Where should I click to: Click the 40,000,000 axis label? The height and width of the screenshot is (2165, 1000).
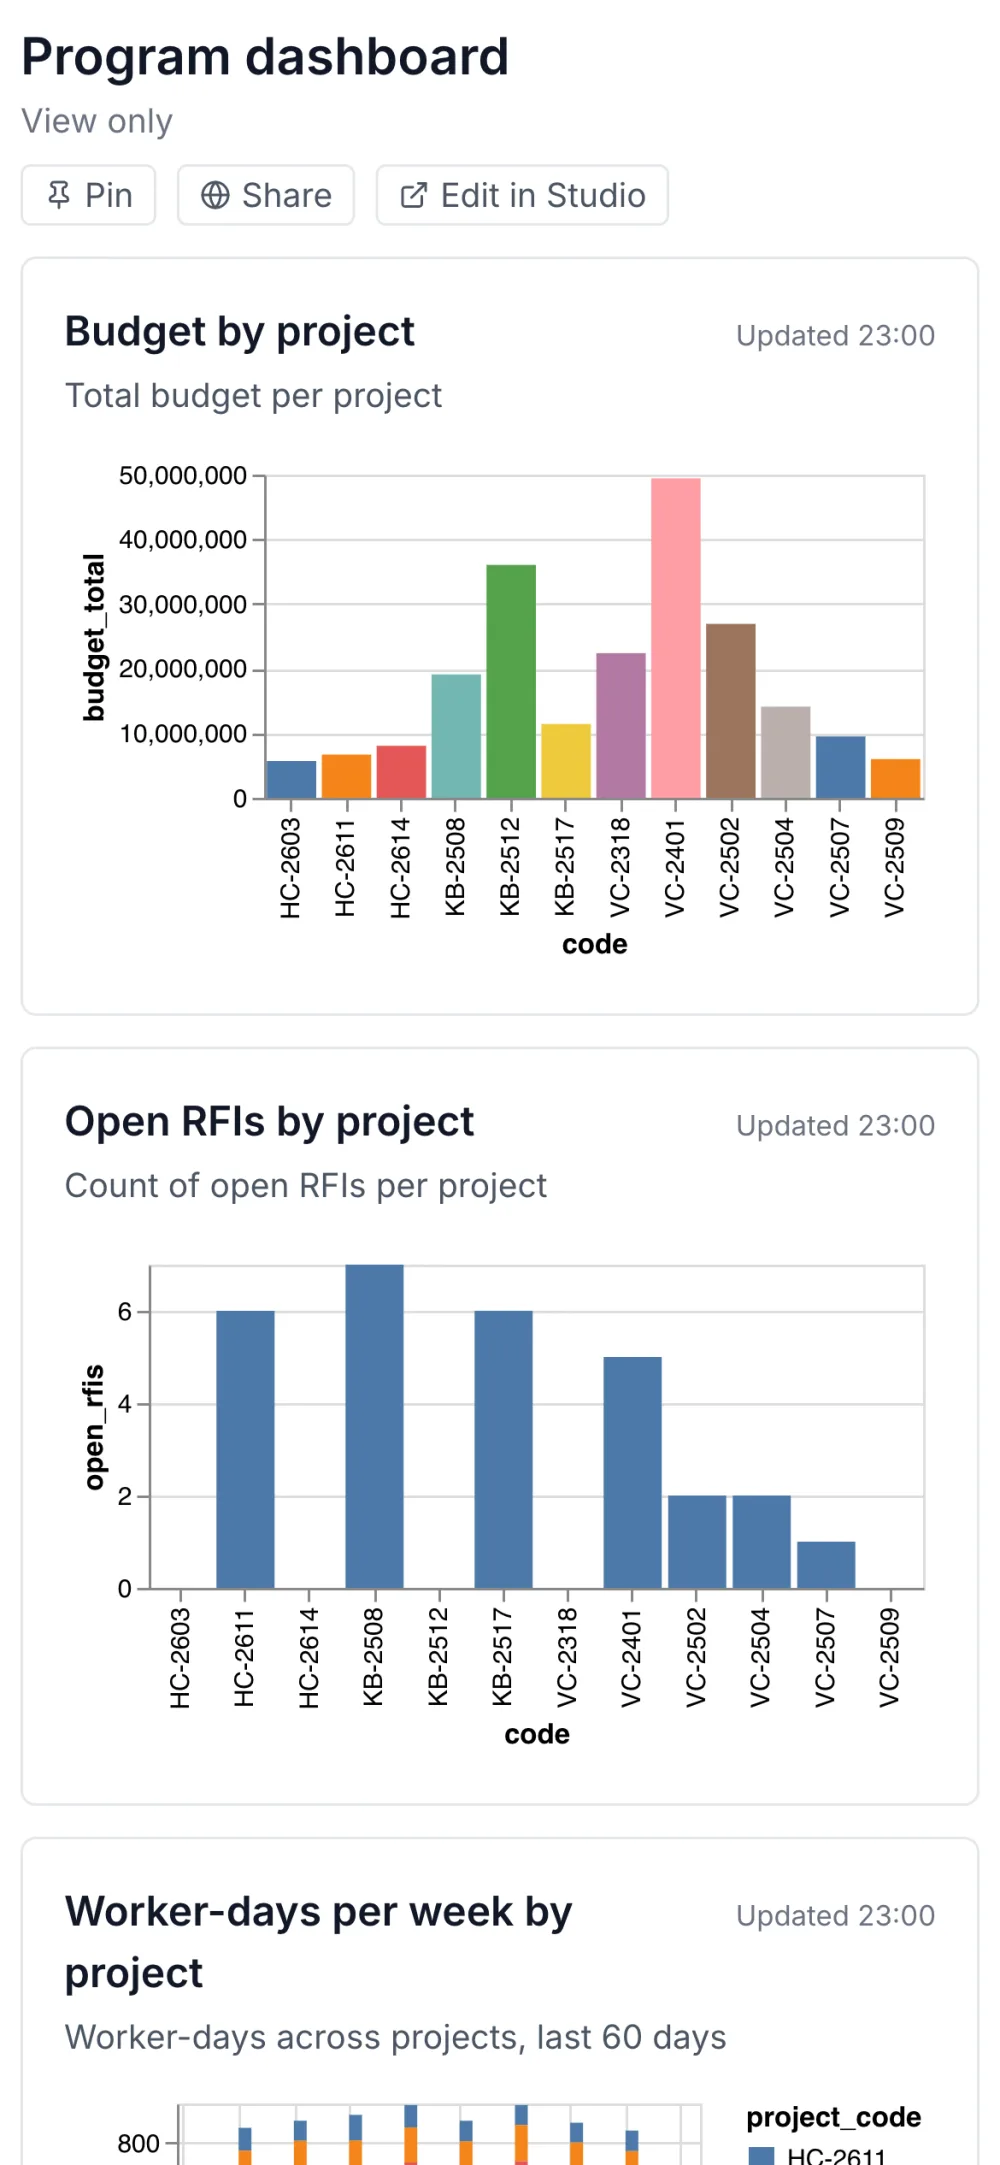coord(183,540)
